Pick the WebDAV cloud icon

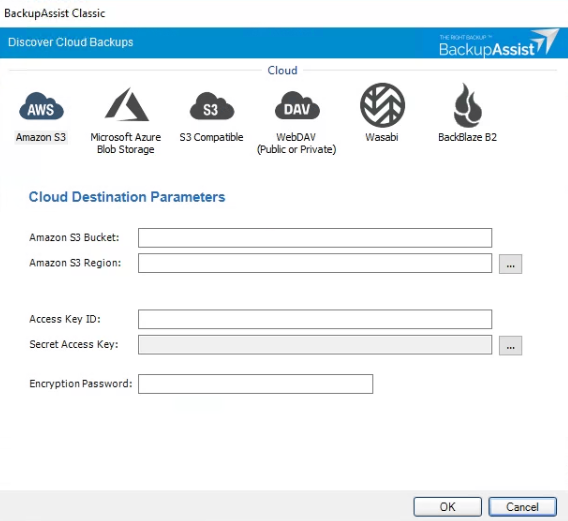(297, 105)
